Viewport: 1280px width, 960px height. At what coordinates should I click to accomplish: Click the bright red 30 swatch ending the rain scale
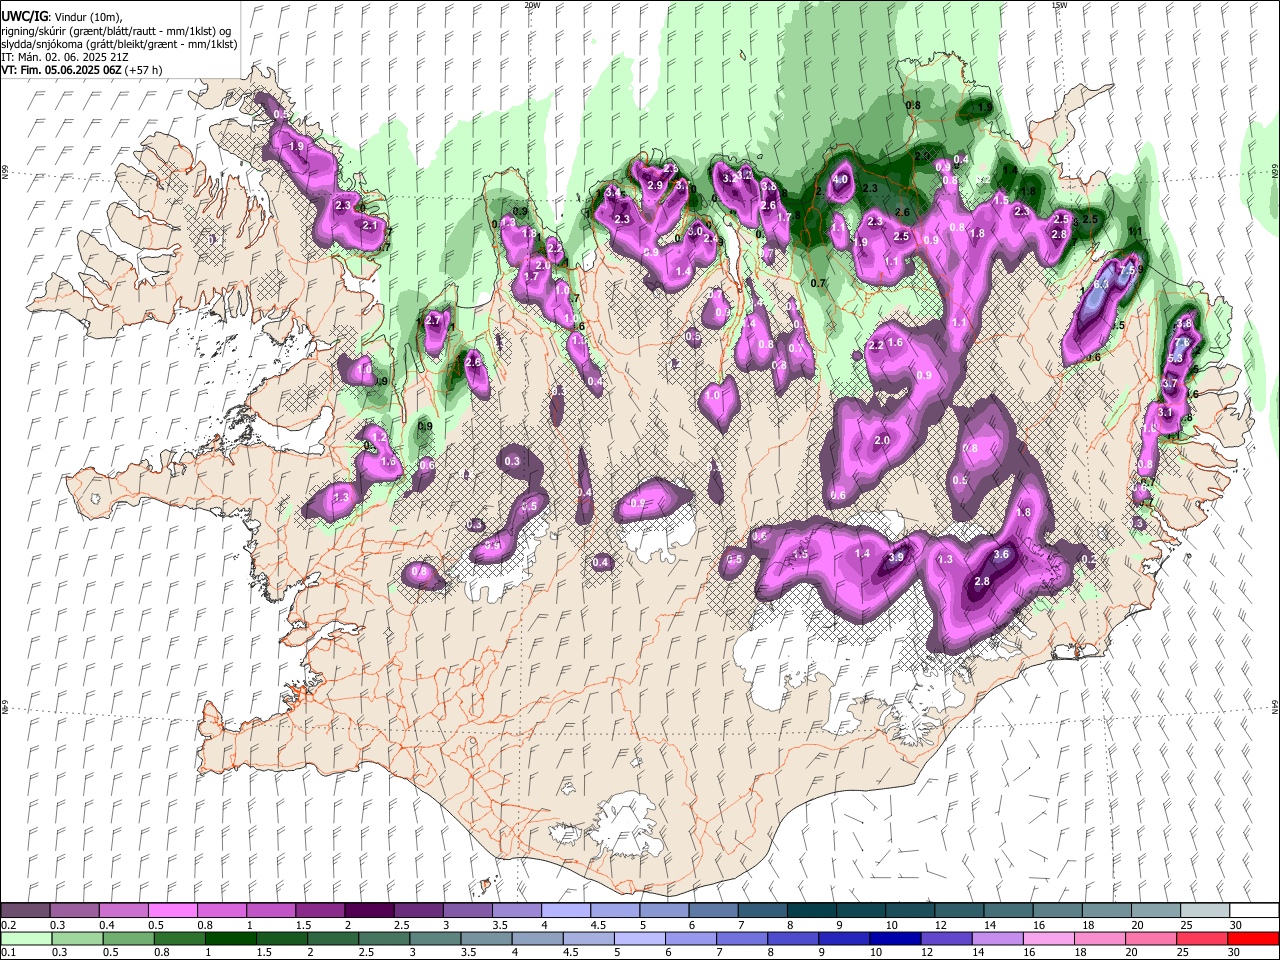(x=1253, y=939)
